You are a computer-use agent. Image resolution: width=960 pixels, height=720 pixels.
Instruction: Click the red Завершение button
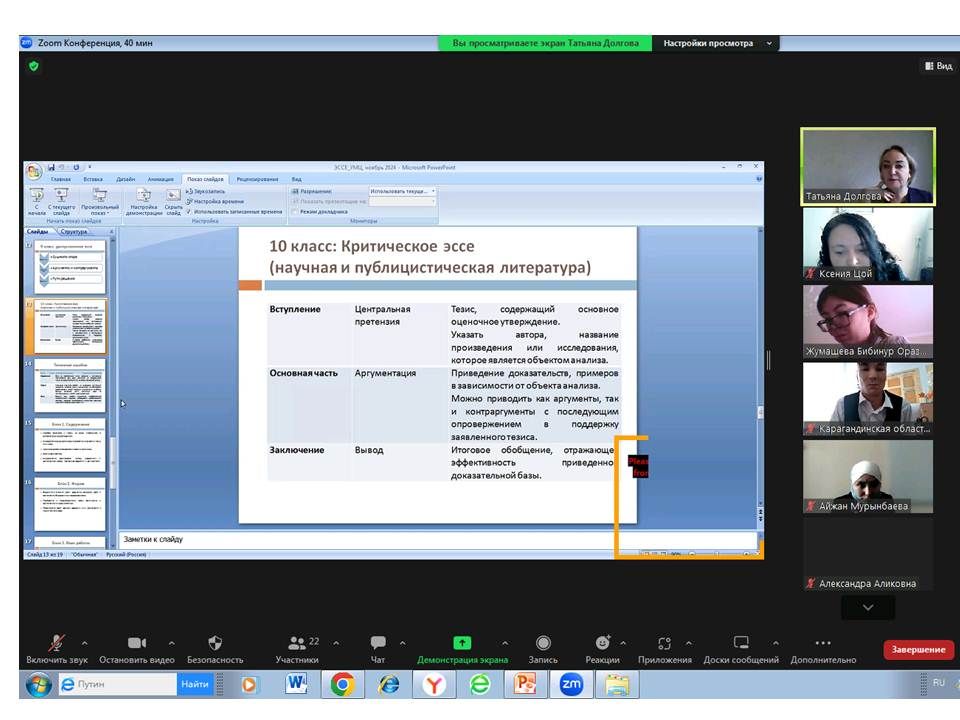coord(918,650)
